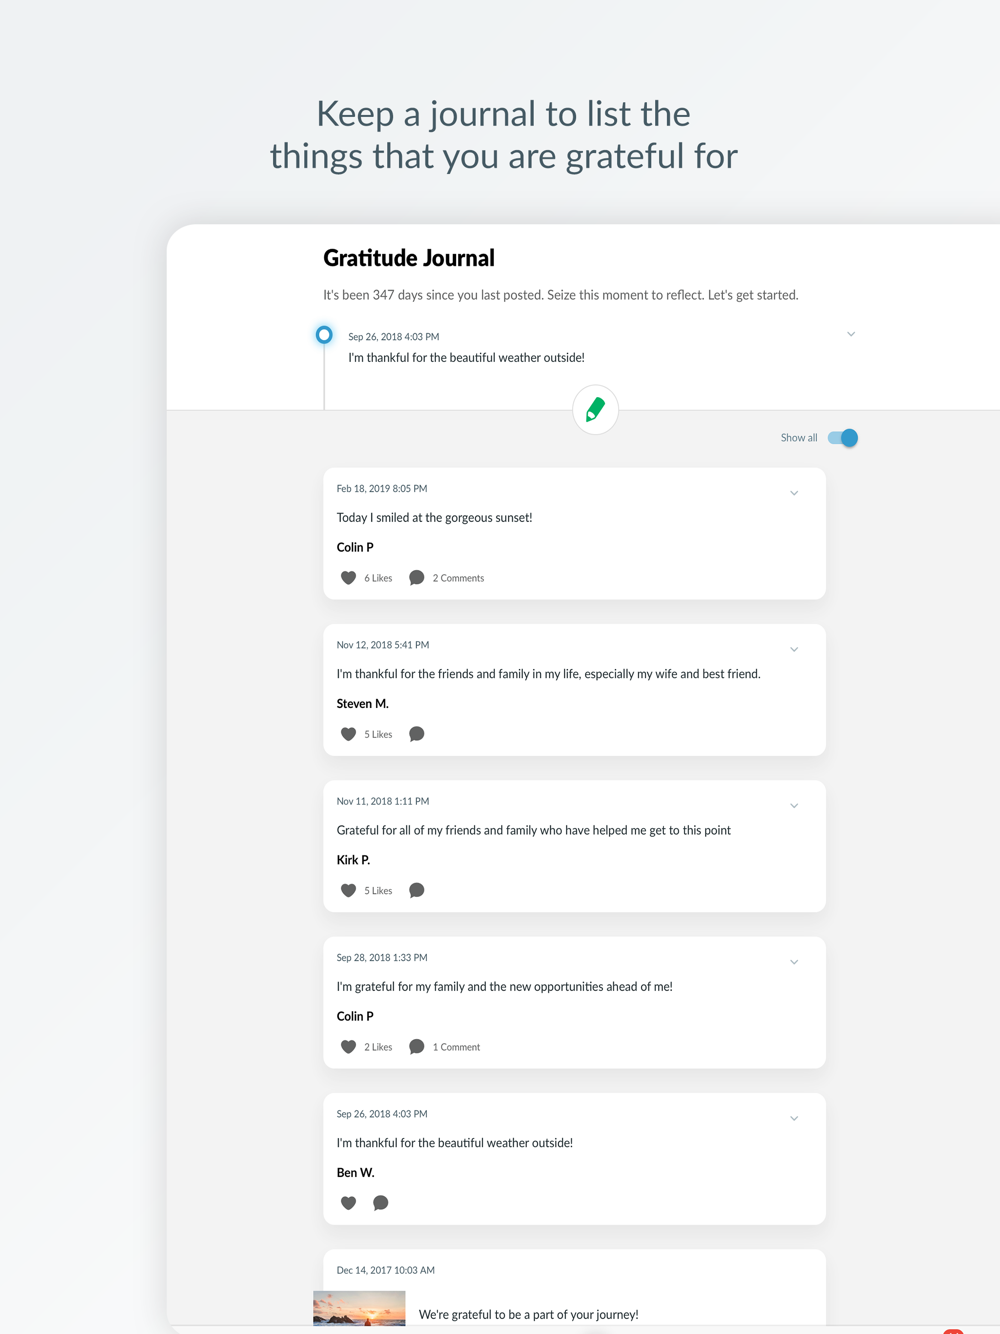Open comment bubble on Steven M.'s post
Viewport: 1000px width, 1334px height.
(x=417, y=734)
